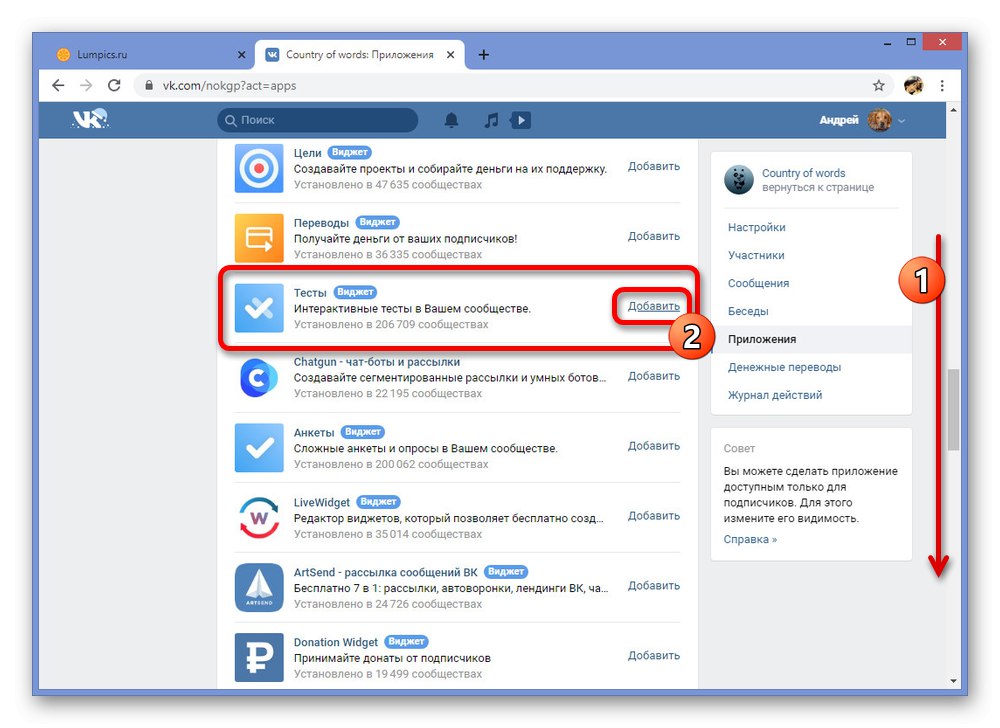The image size is (1000, 728).
Task: Open the Справка » link
Action: click(x=750, y=539)
